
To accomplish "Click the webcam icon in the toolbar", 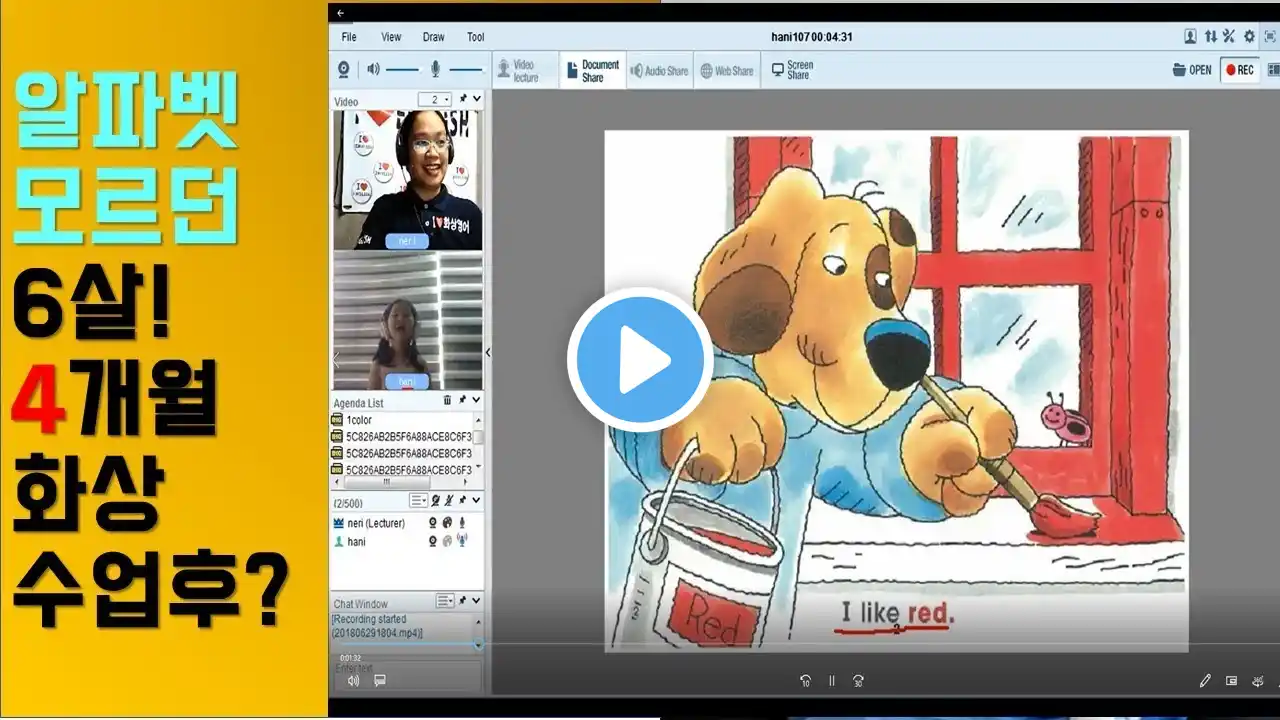I will tap(344, 69).
